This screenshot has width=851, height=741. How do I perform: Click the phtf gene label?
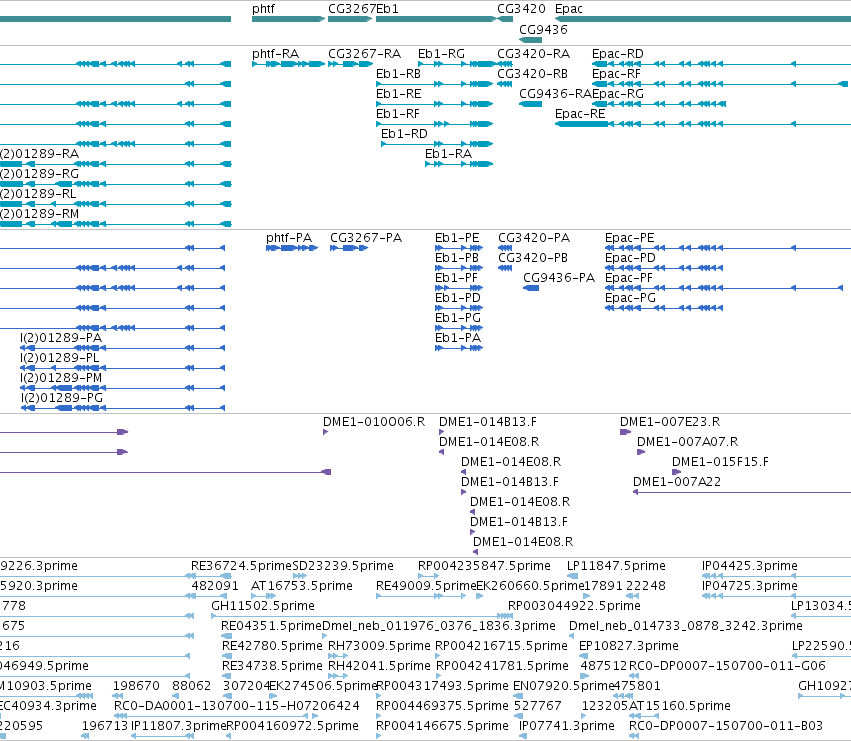263,9
